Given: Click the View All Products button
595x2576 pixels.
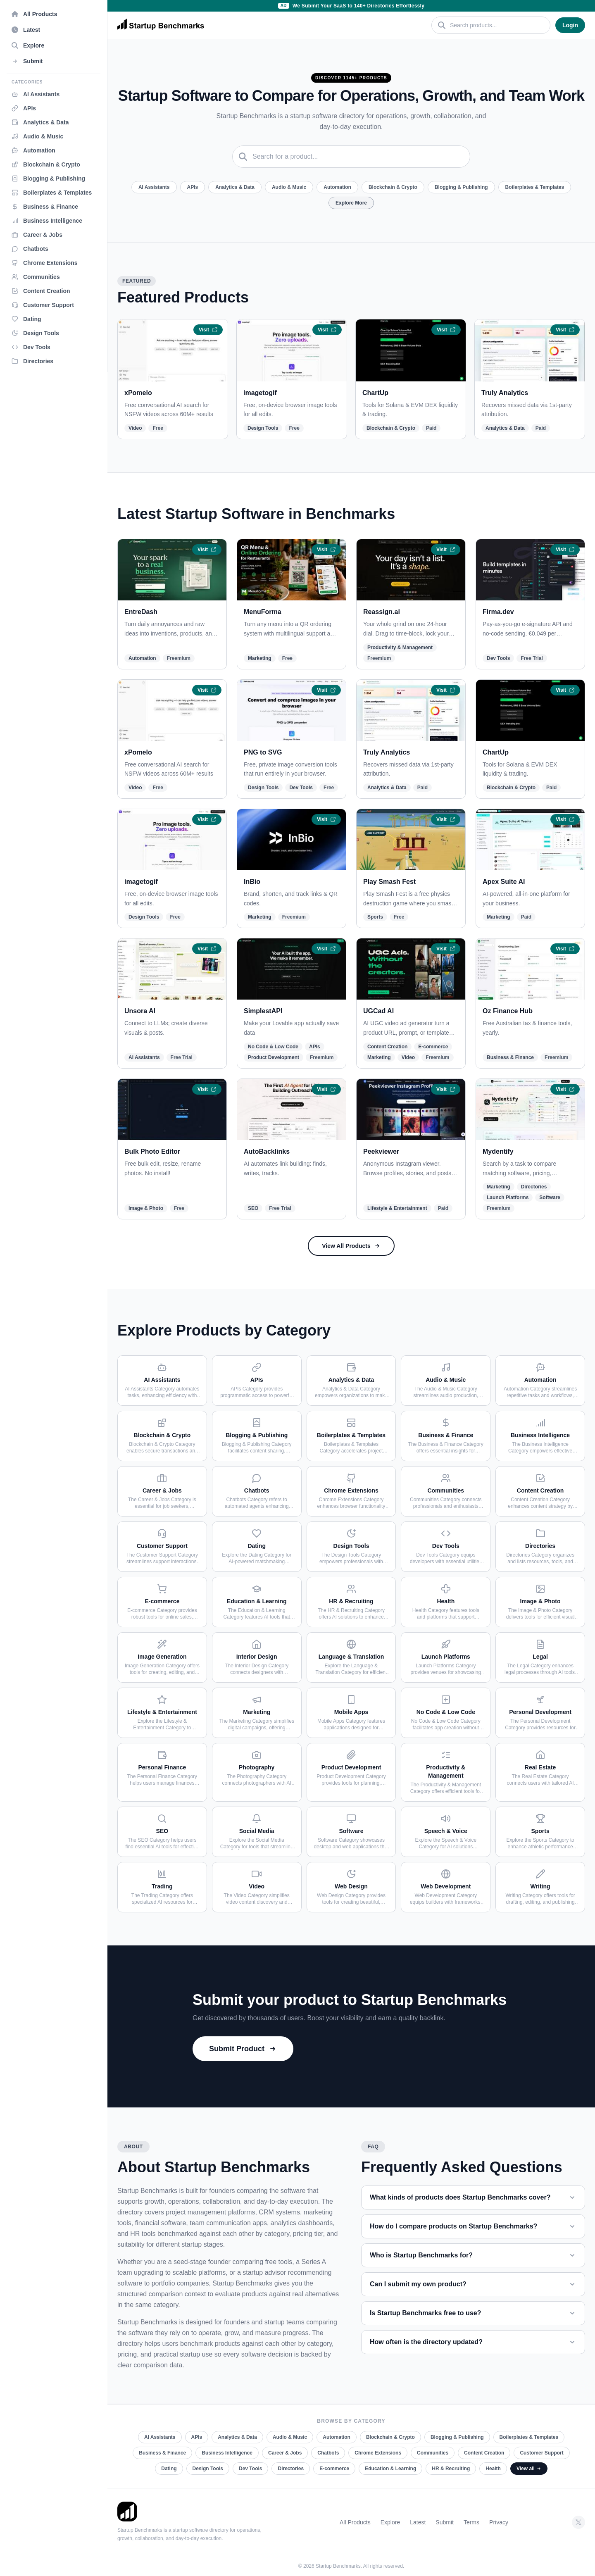Looking at the screenshot, I should (x=351, y=1246).
